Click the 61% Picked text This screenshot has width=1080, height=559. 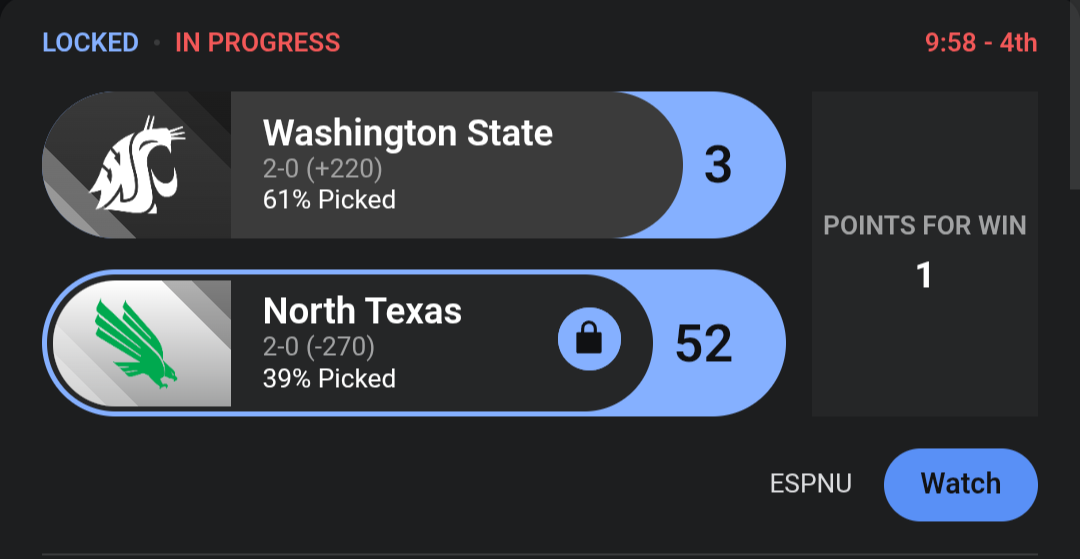[329, 200]
